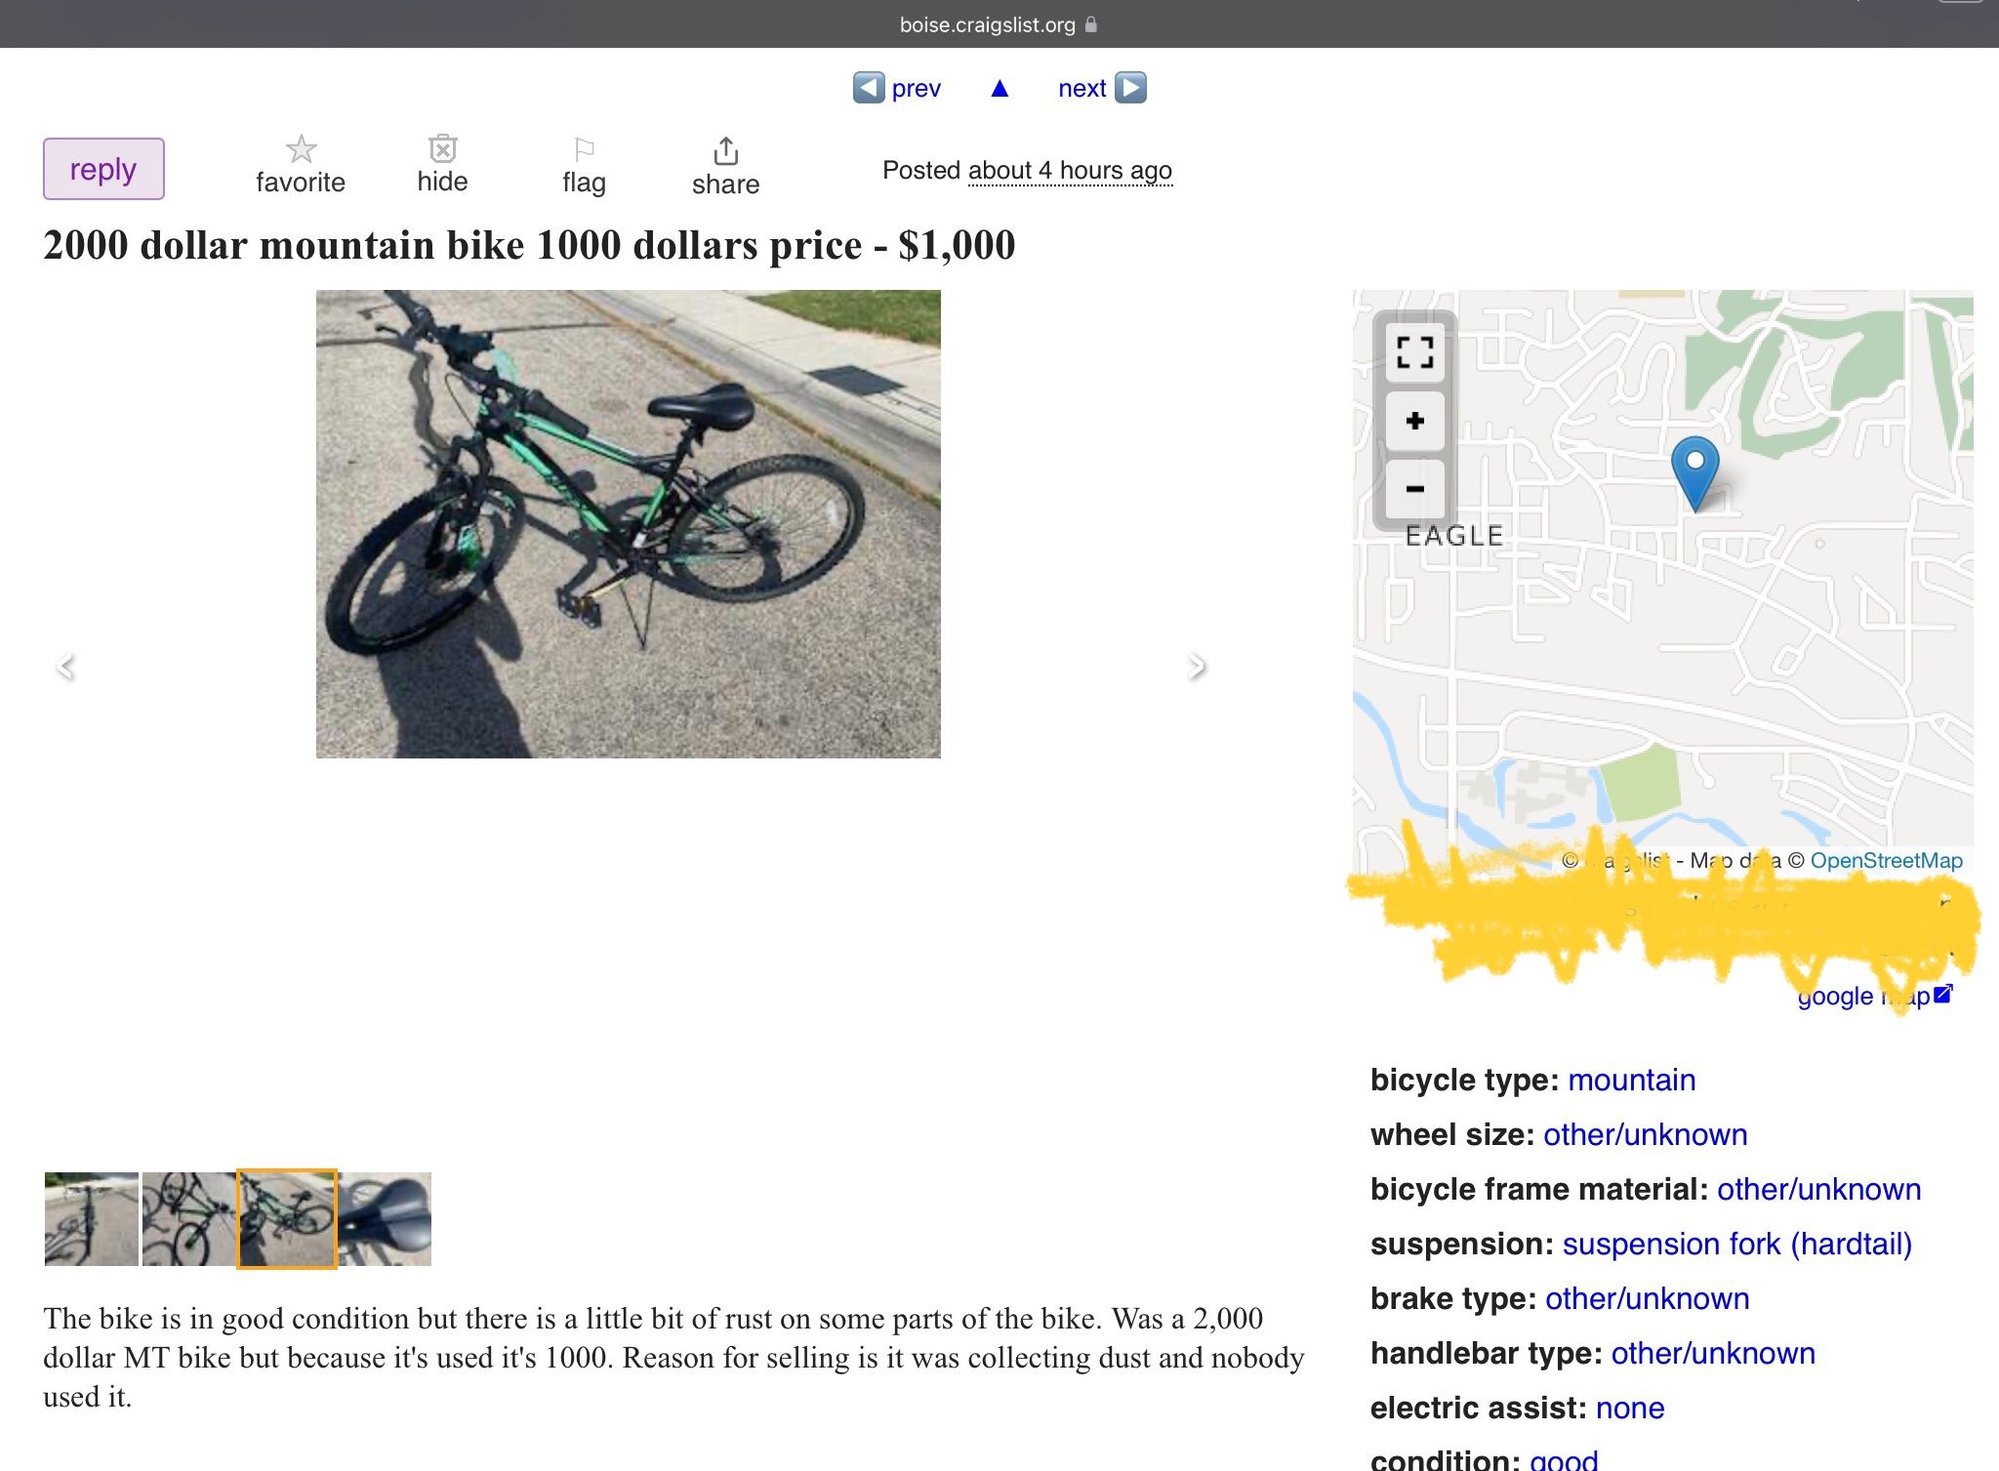Viewport: 1999px width, 1471px height.
Task: Go to previous posting arrow
Action: tap(869, 88)
